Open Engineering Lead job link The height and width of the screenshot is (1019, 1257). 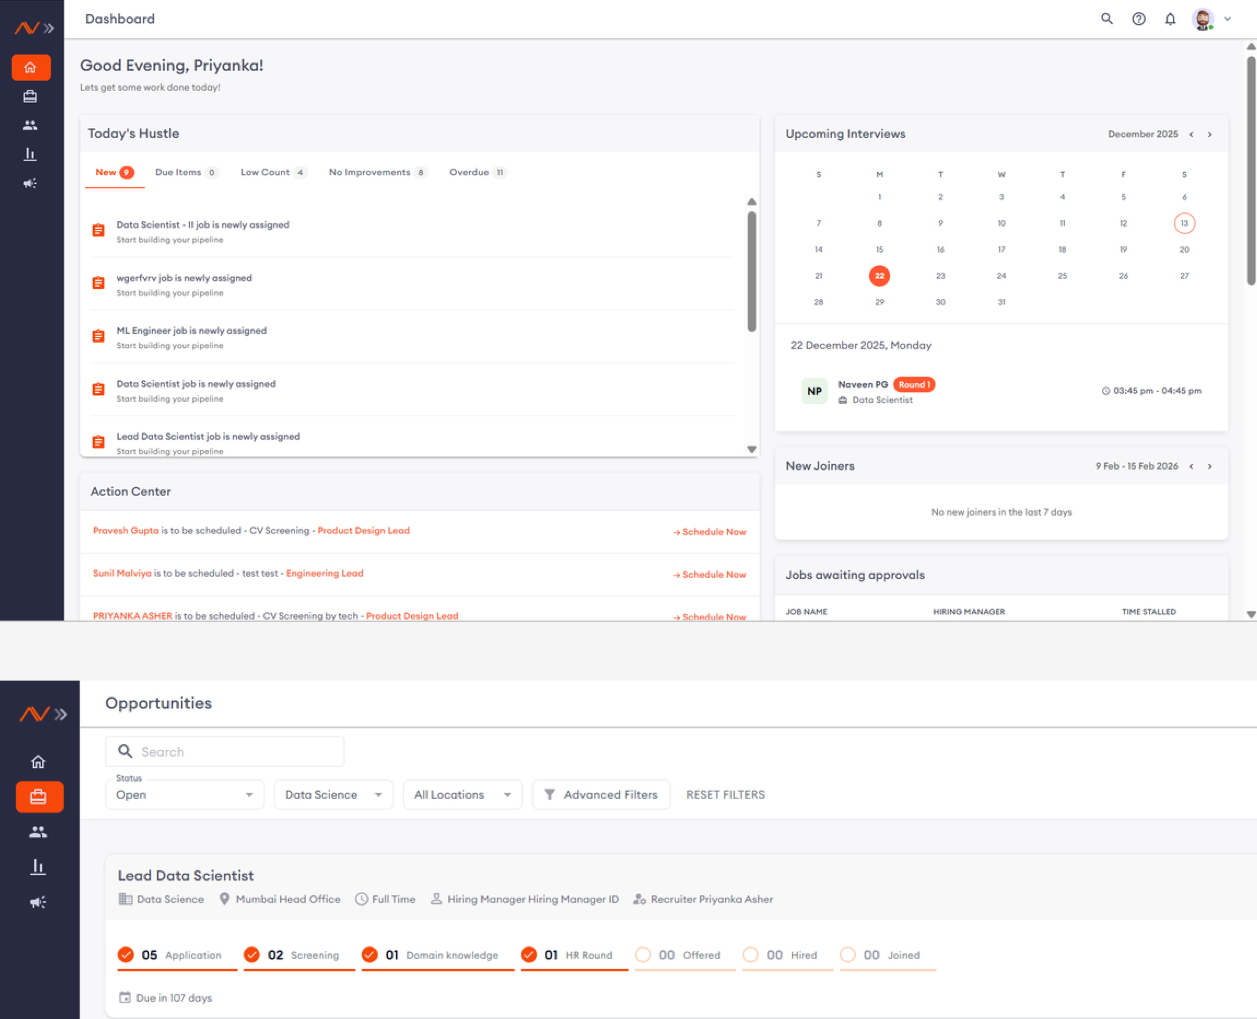coord(325,574)
